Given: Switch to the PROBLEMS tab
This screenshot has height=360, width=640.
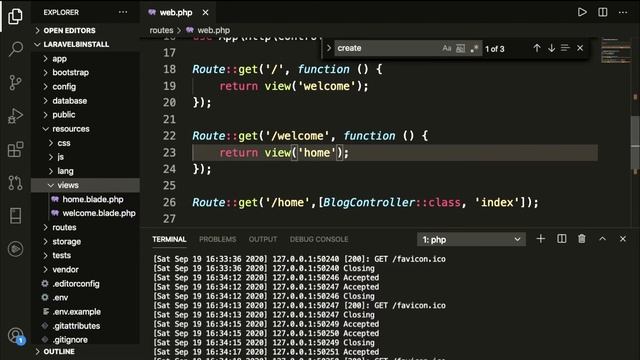Looking at the screenshot, I should [218, 240].
